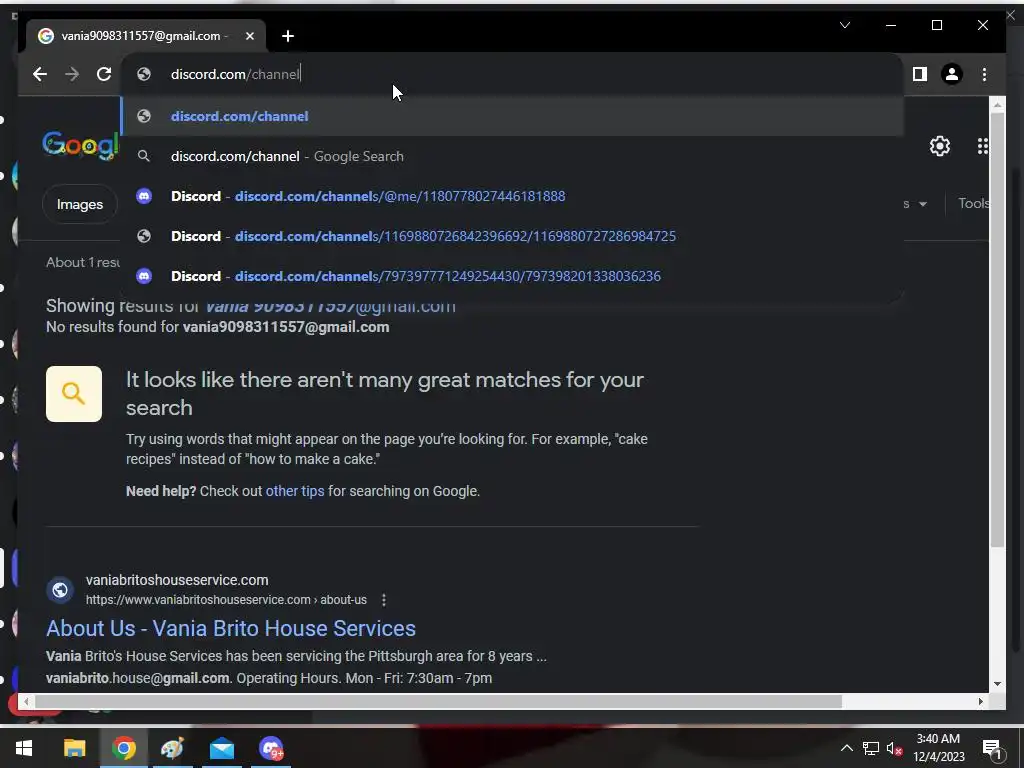Close the vania9098311557@gmail.com tab

(x=249, y=37)
